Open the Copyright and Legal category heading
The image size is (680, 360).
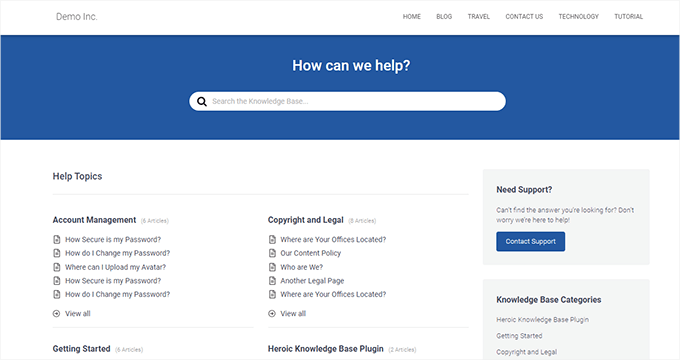(306, 220)
